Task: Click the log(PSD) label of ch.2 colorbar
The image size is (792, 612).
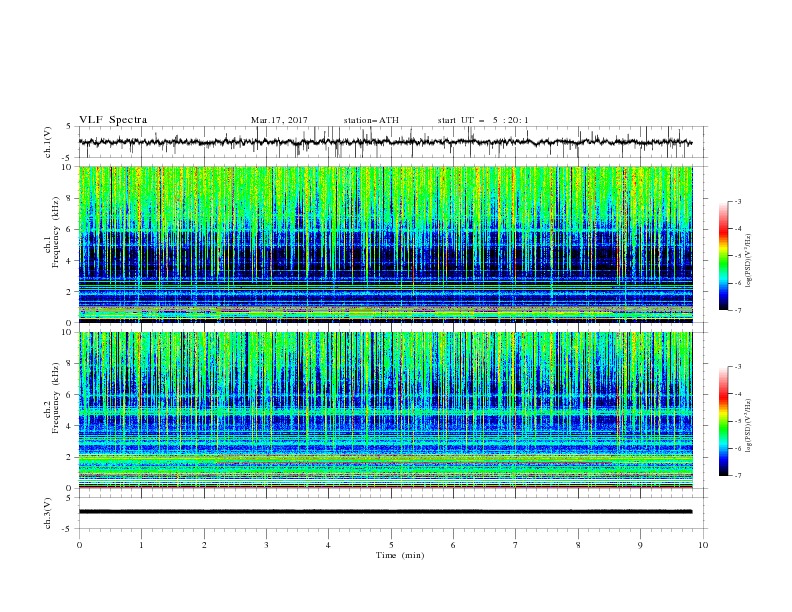Action: click(749, 426)
